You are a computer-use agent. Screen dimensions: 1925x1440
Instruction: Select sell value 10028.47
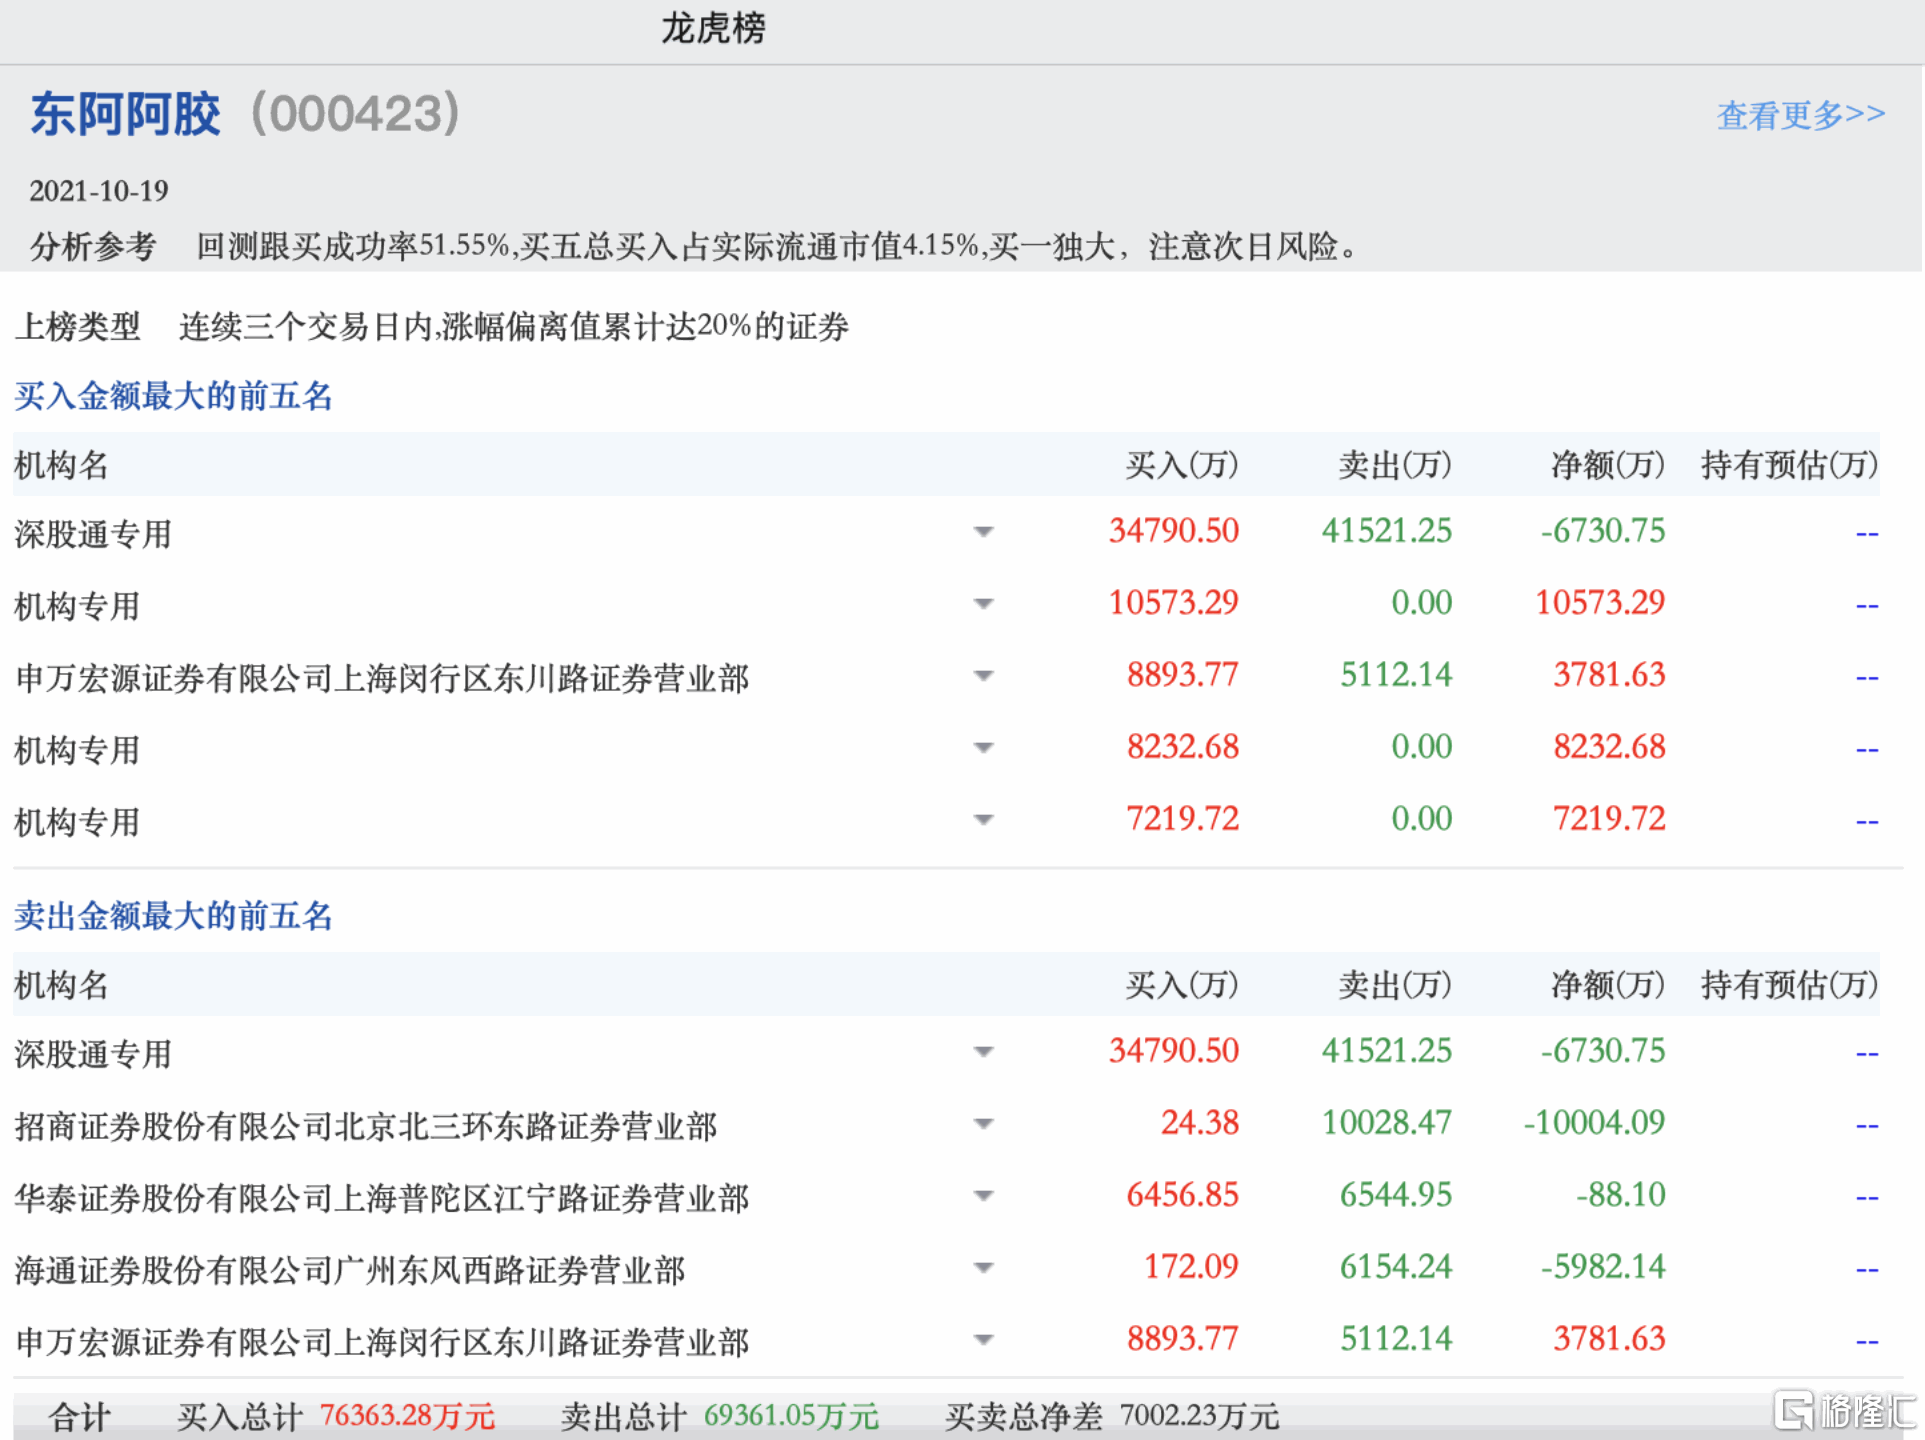click(1387, 1123)
